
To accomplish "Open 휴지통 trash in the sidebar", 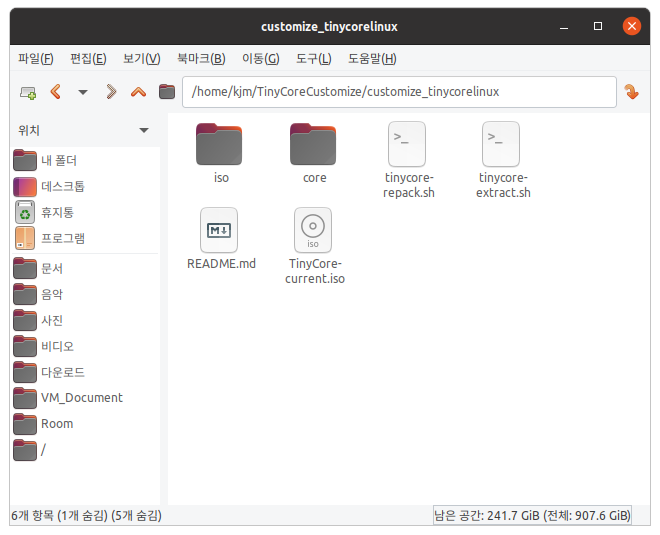I will (85, 212).
